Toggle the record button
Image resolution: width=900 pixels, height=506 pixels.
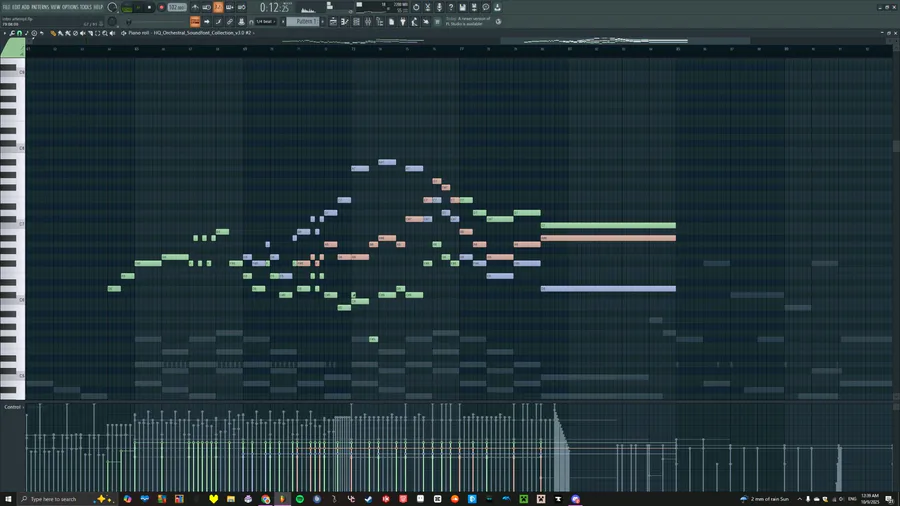(x=161, y=7)
